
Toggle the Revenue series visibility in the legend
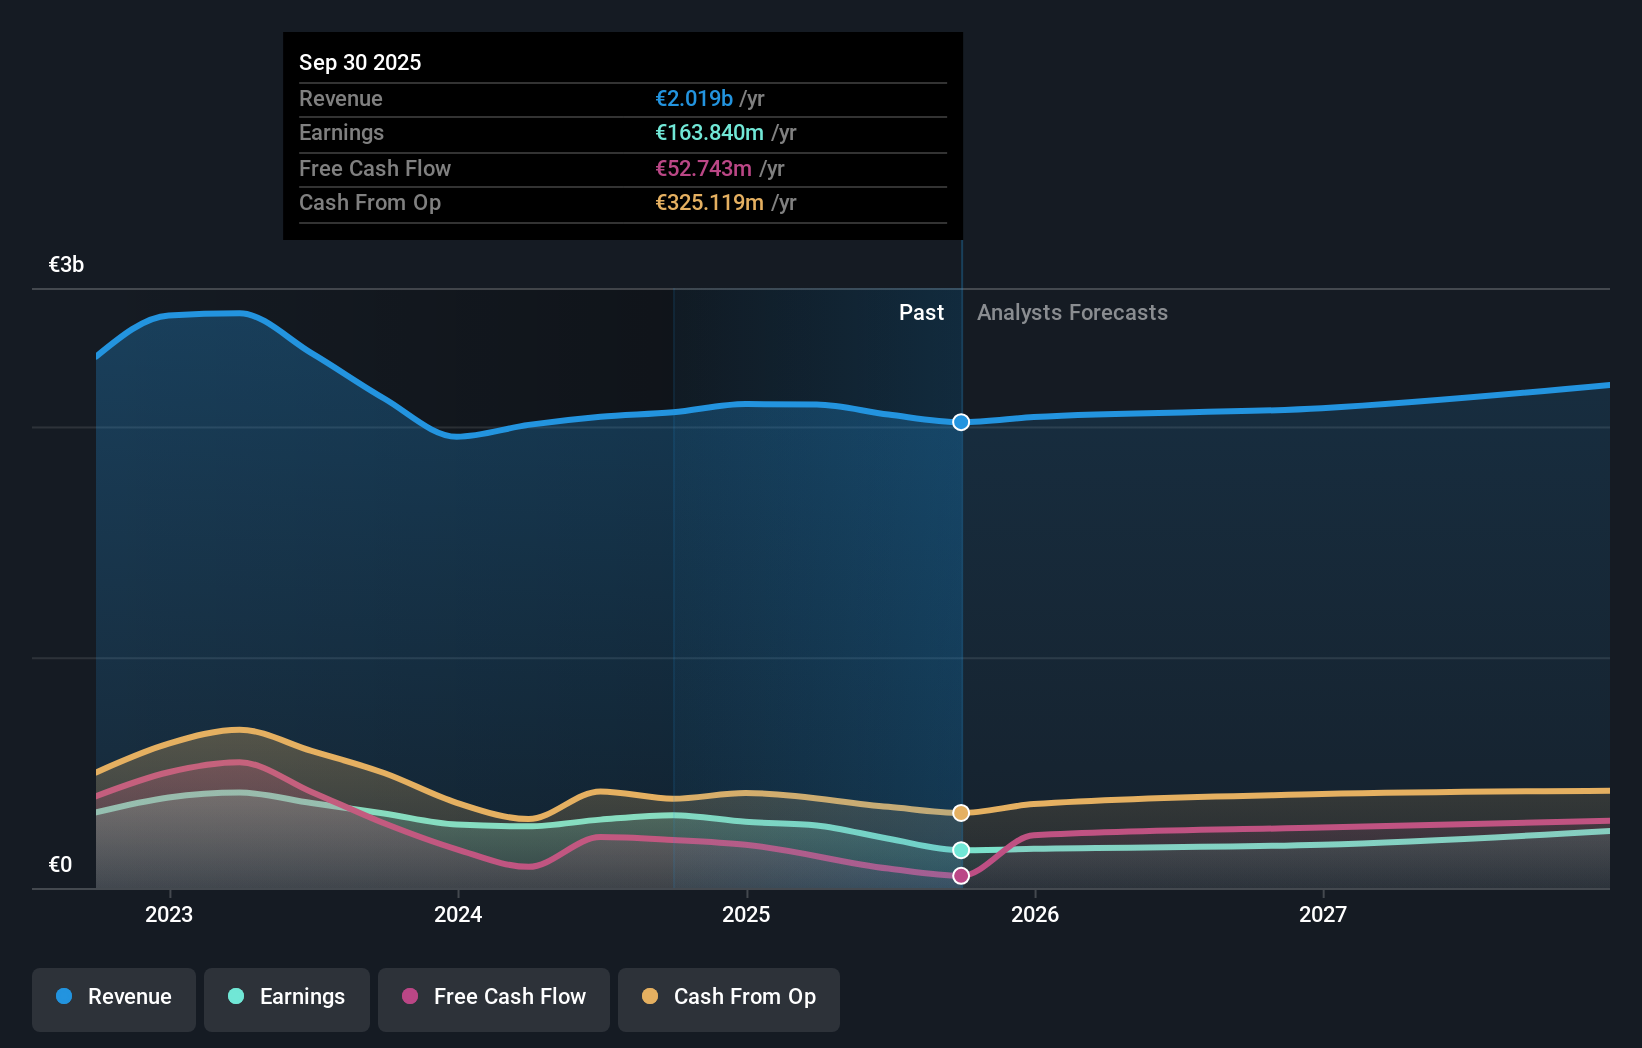tap(113, 997)
